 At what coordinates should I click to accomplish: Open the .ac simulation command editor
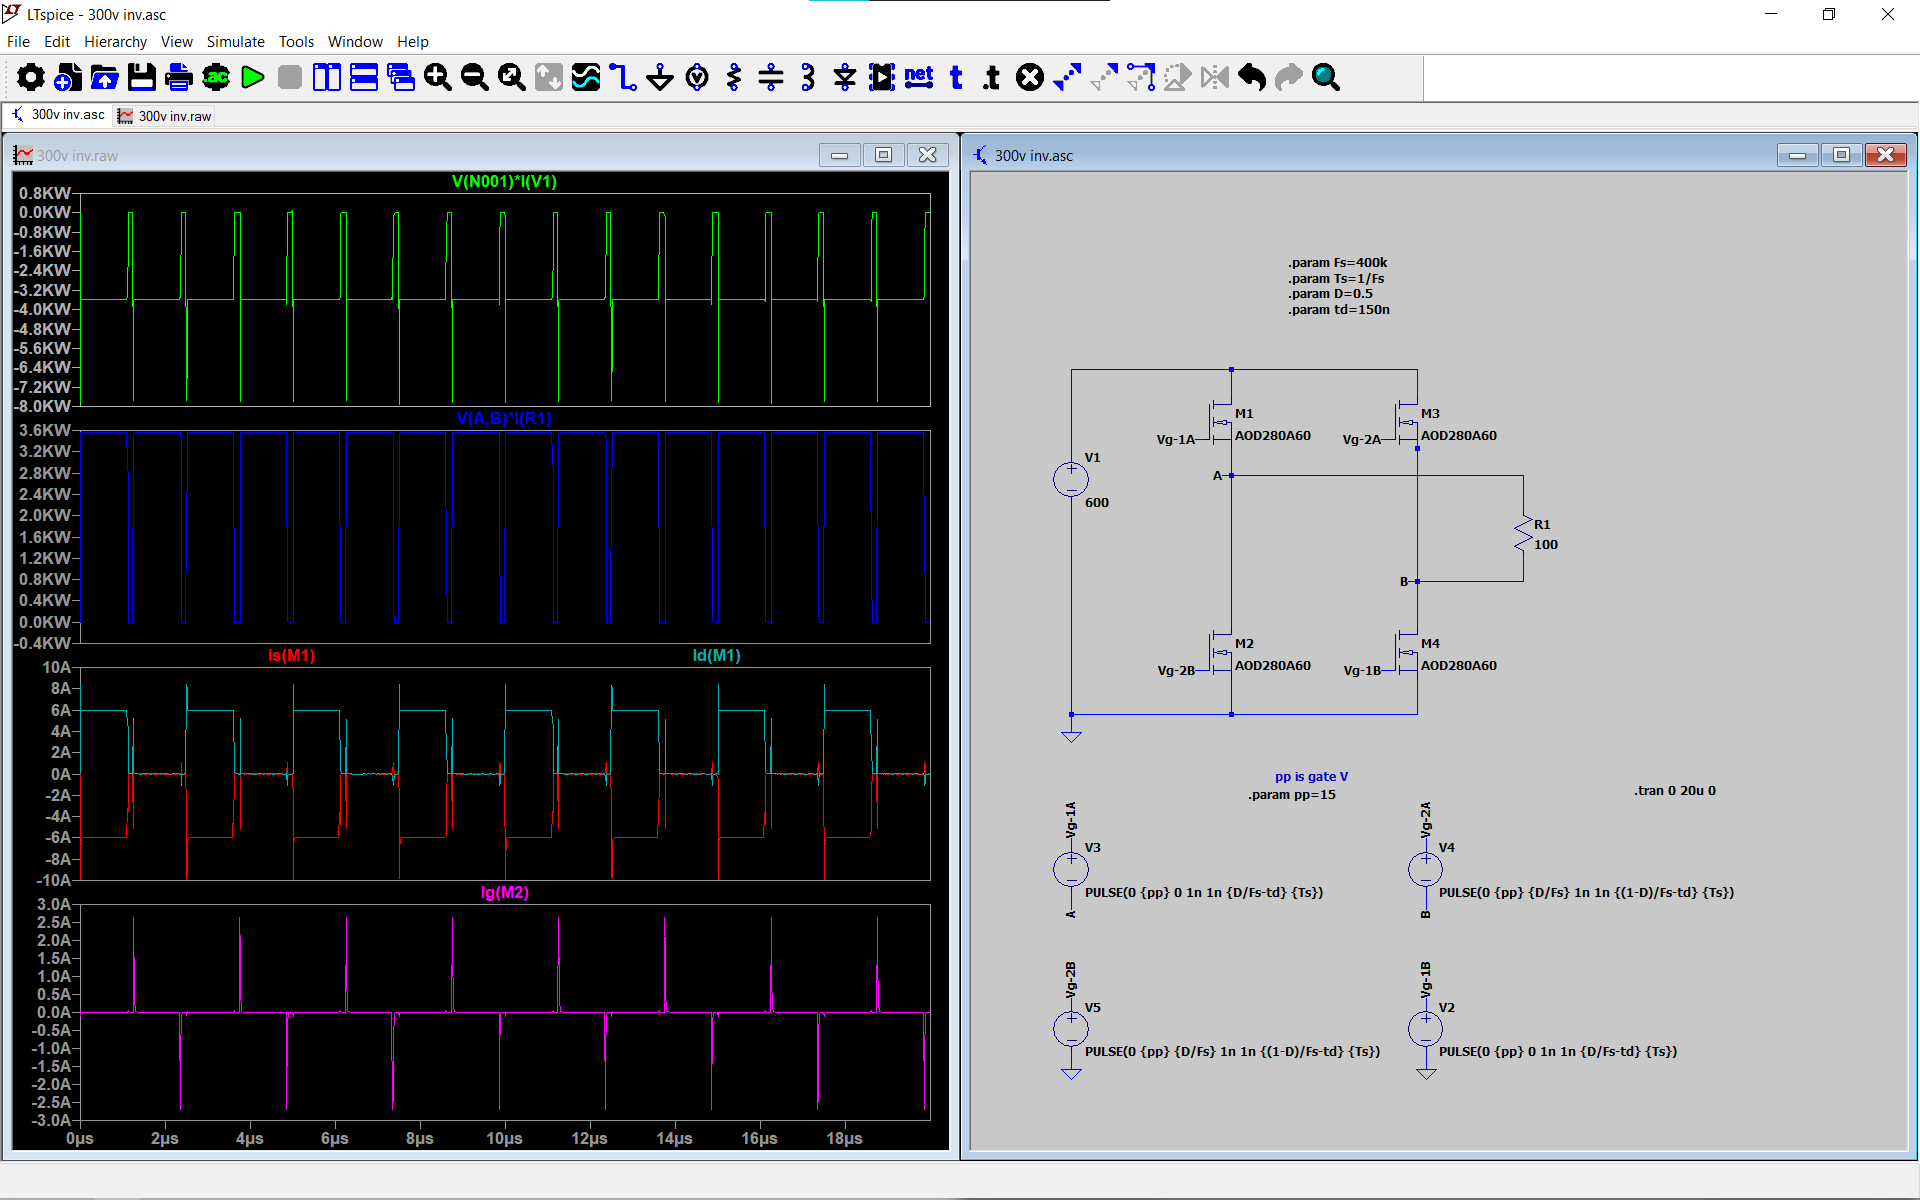[x=216, y=77]
